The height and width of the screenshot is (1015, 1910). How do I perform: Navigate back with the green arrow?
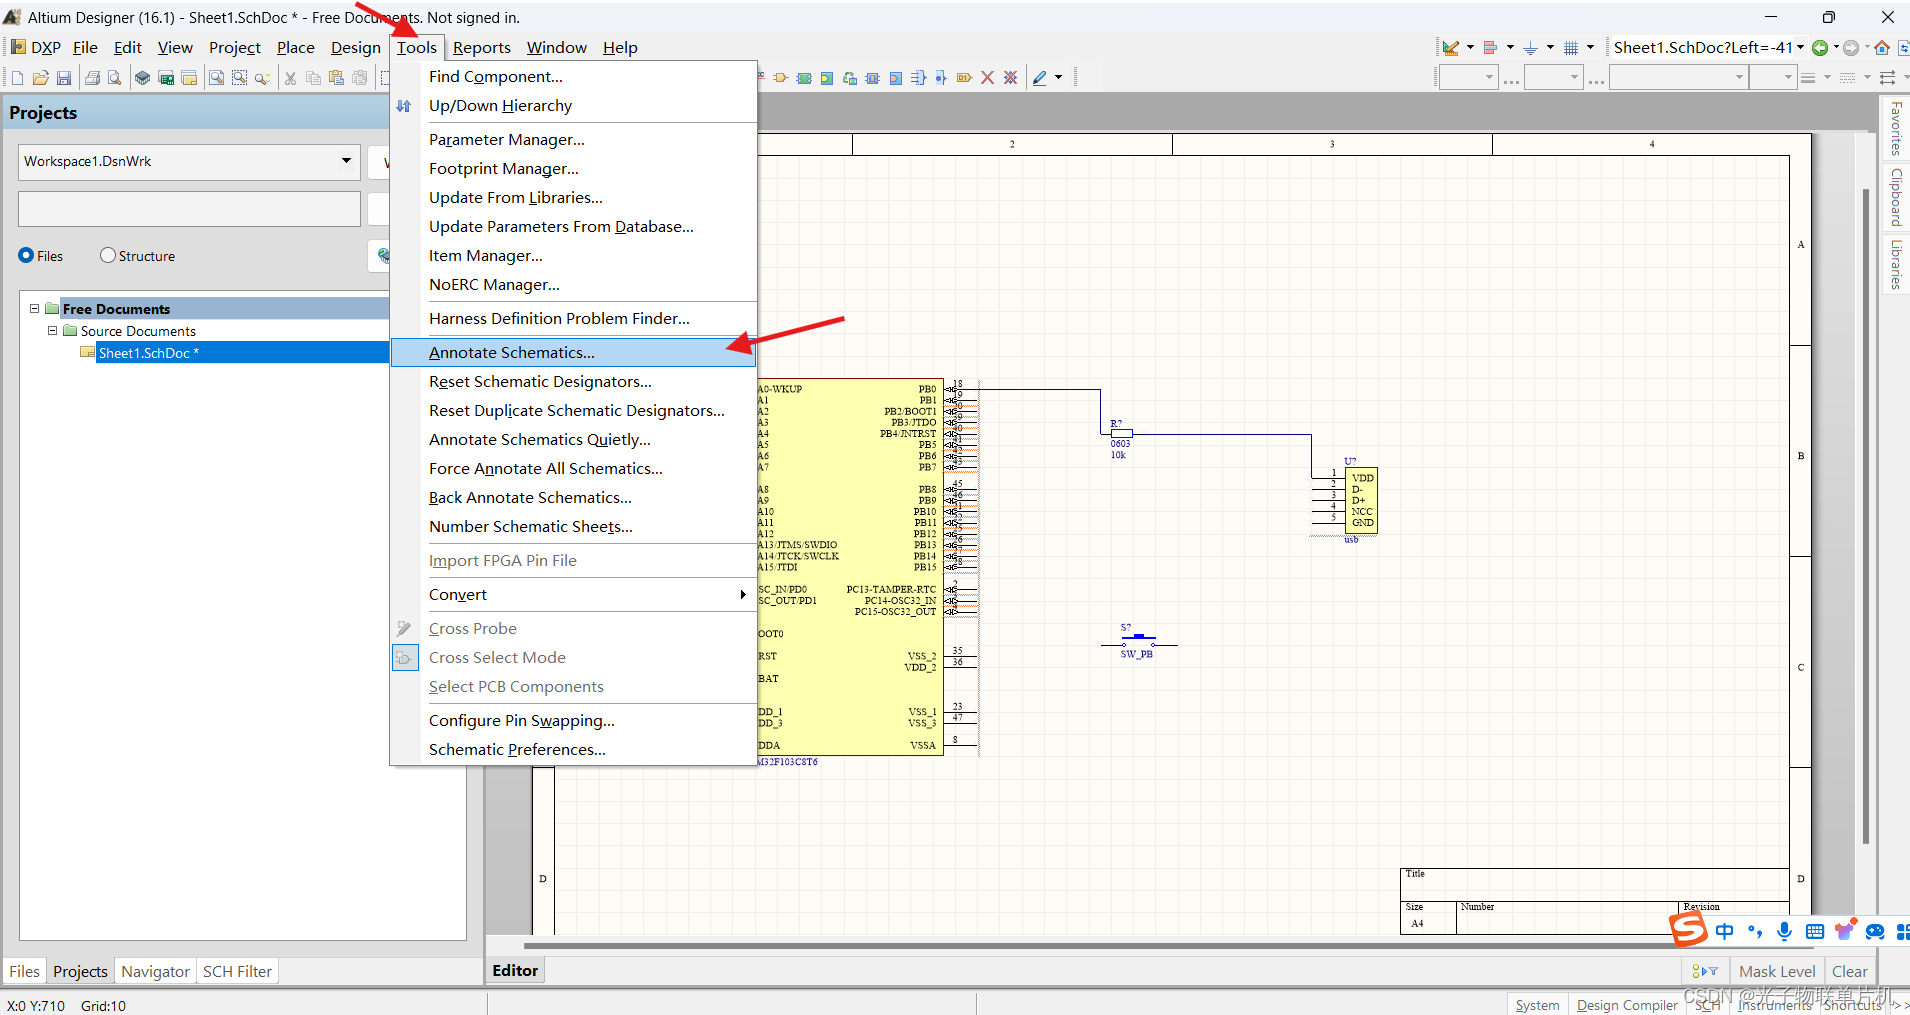[1820, 47]
